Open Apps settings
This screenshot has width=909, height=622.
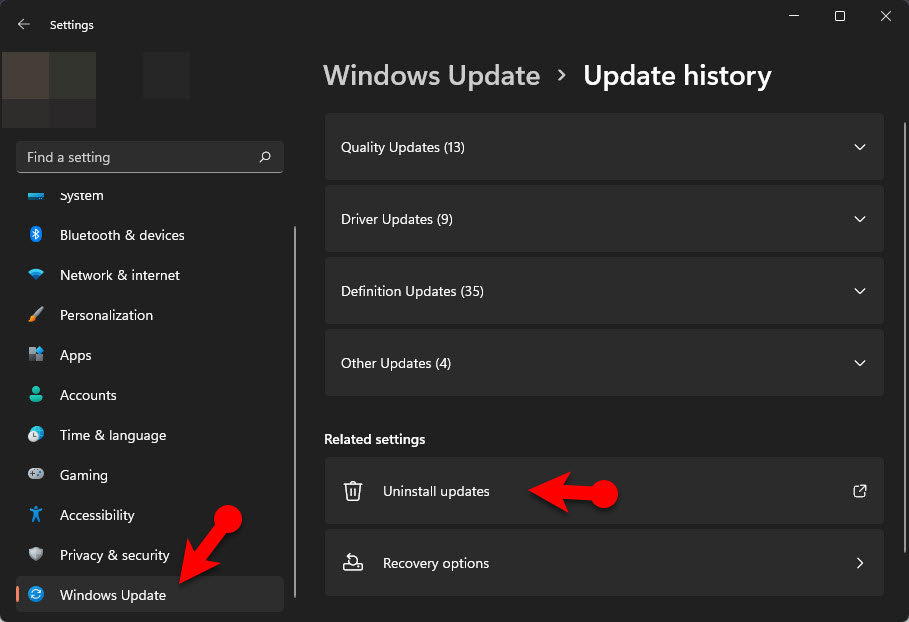click(150, 355)
